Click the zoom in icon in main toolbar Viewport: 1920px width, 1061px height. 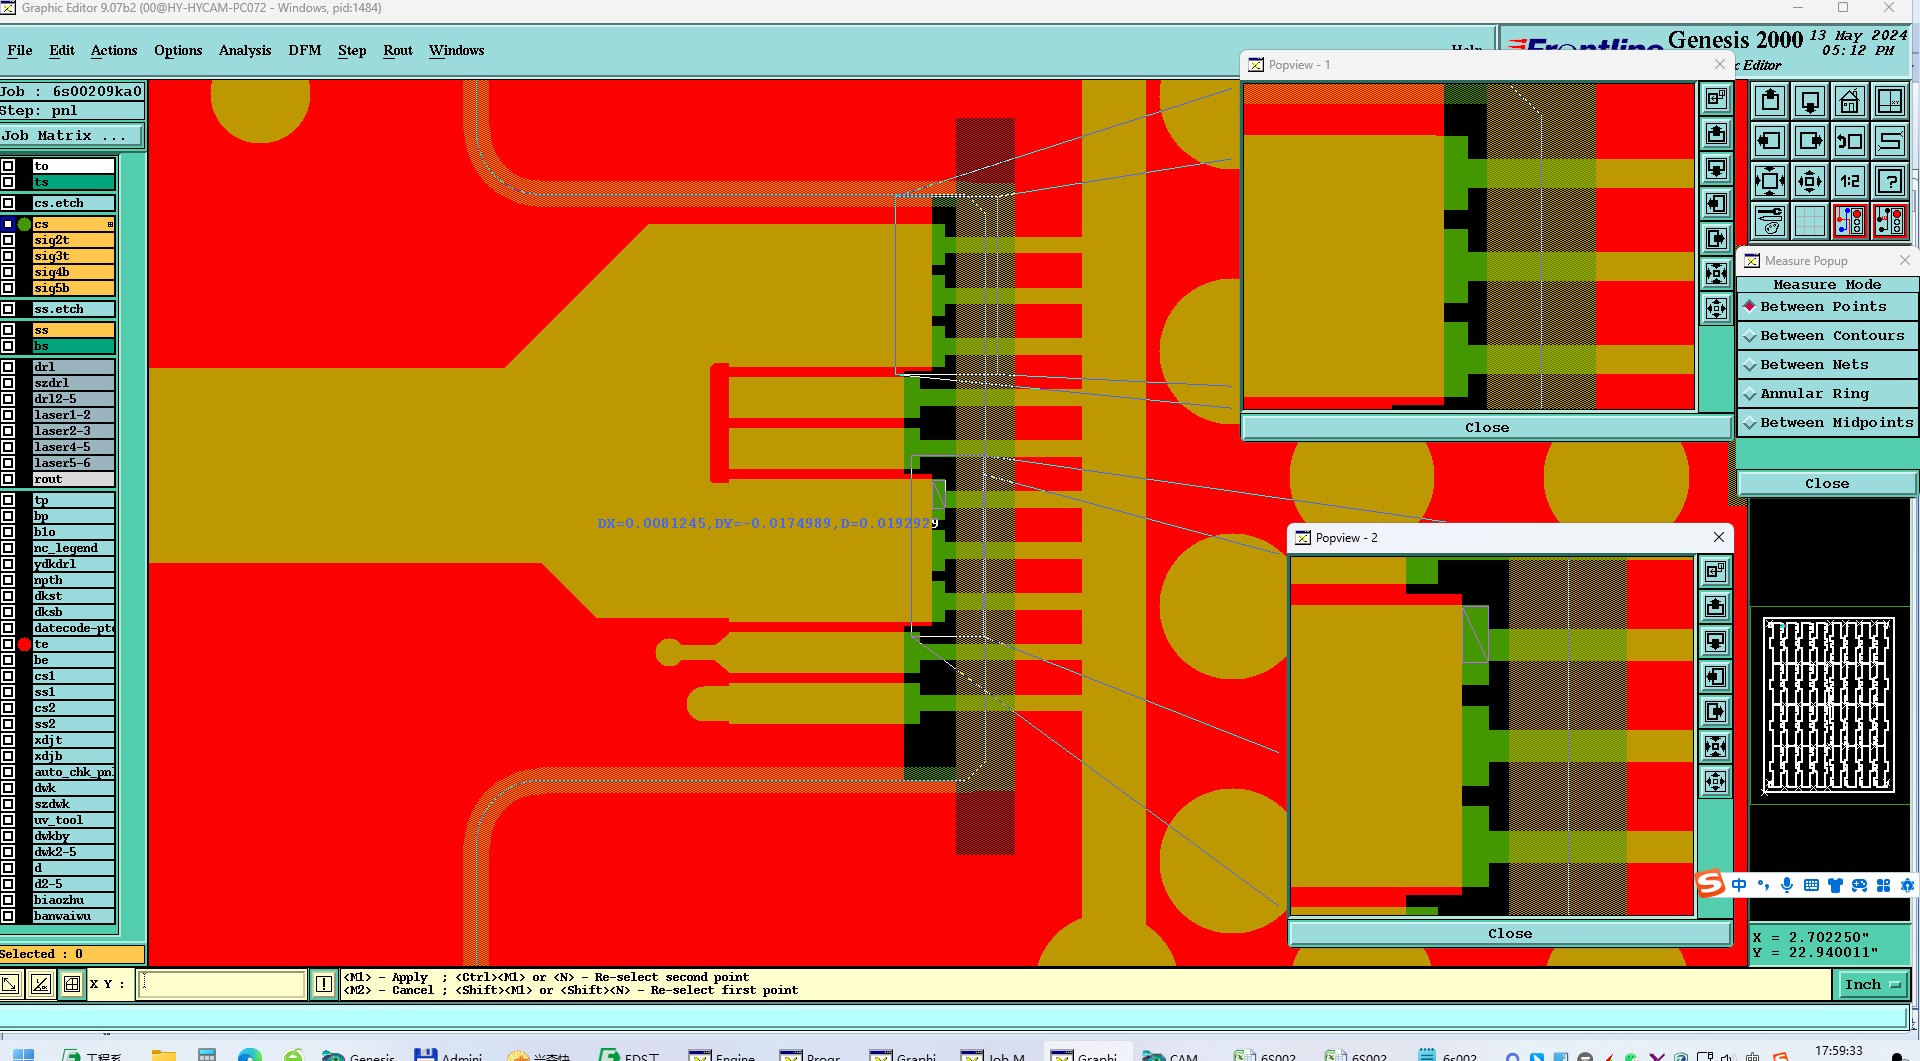[x=1770, y=181]
